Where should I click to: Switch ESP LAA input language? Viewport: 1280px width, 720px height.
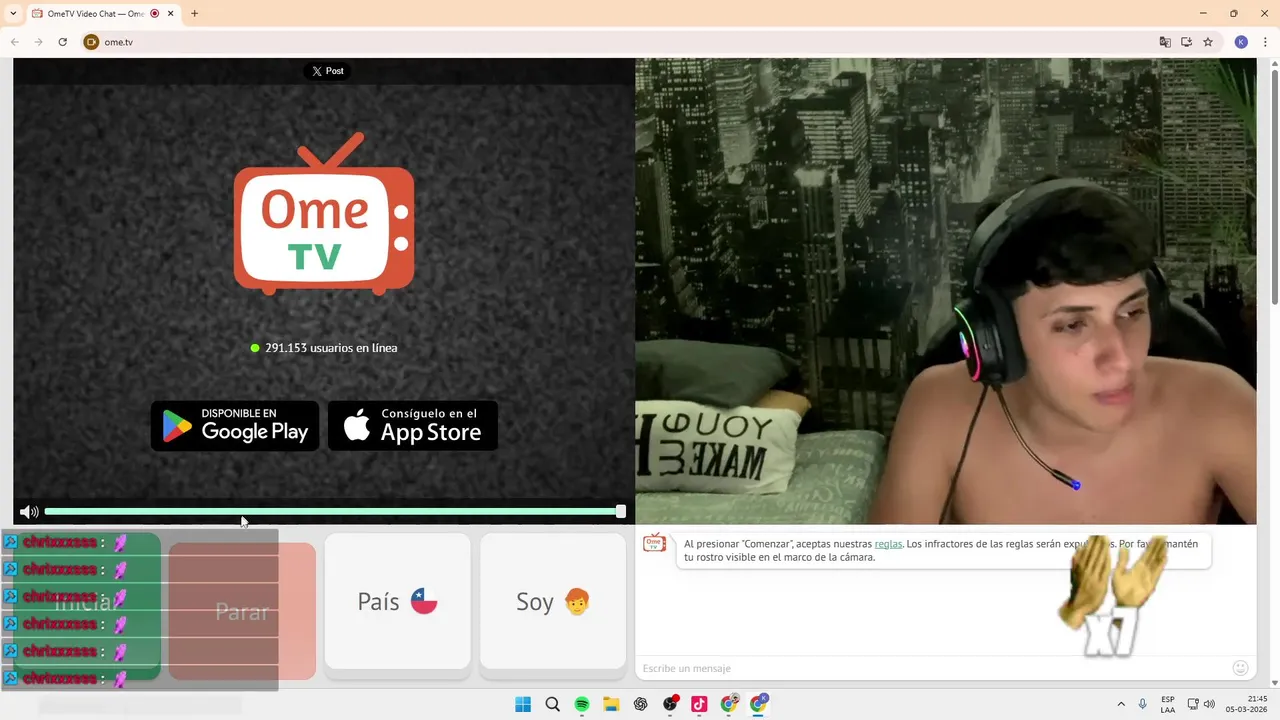[1168, 704]
